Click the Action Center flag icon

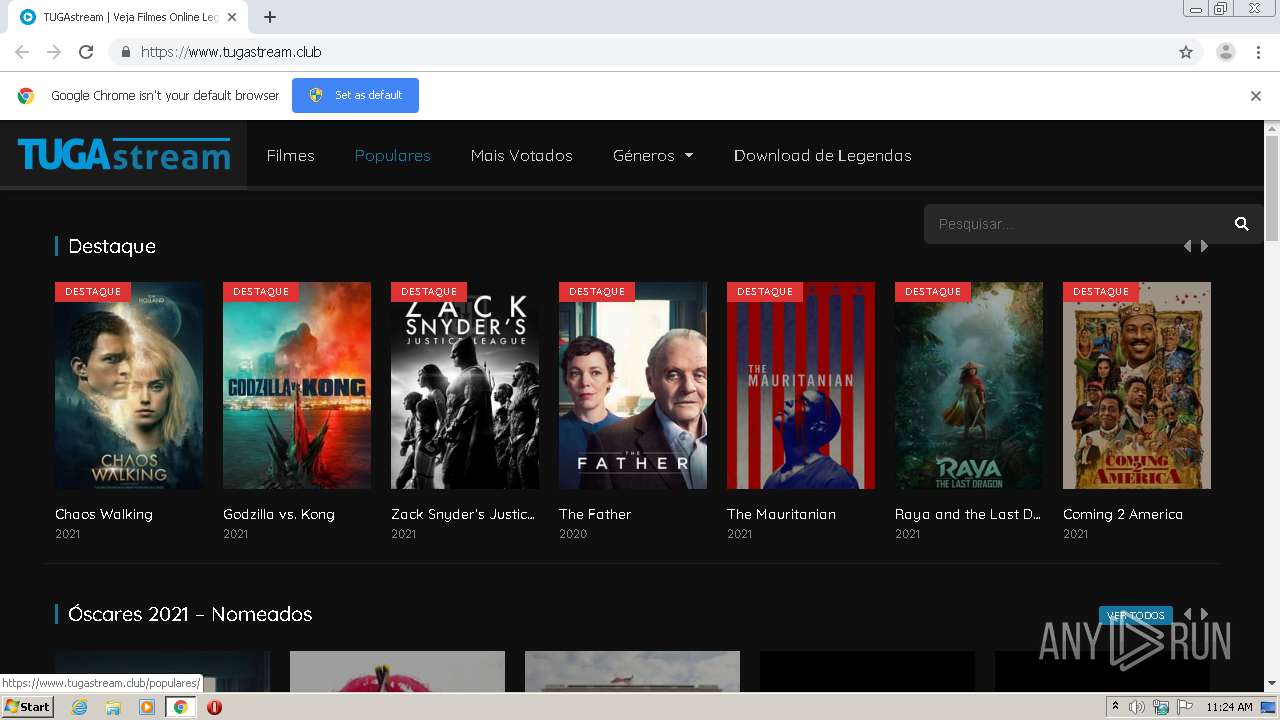(x=1185, y=707)
